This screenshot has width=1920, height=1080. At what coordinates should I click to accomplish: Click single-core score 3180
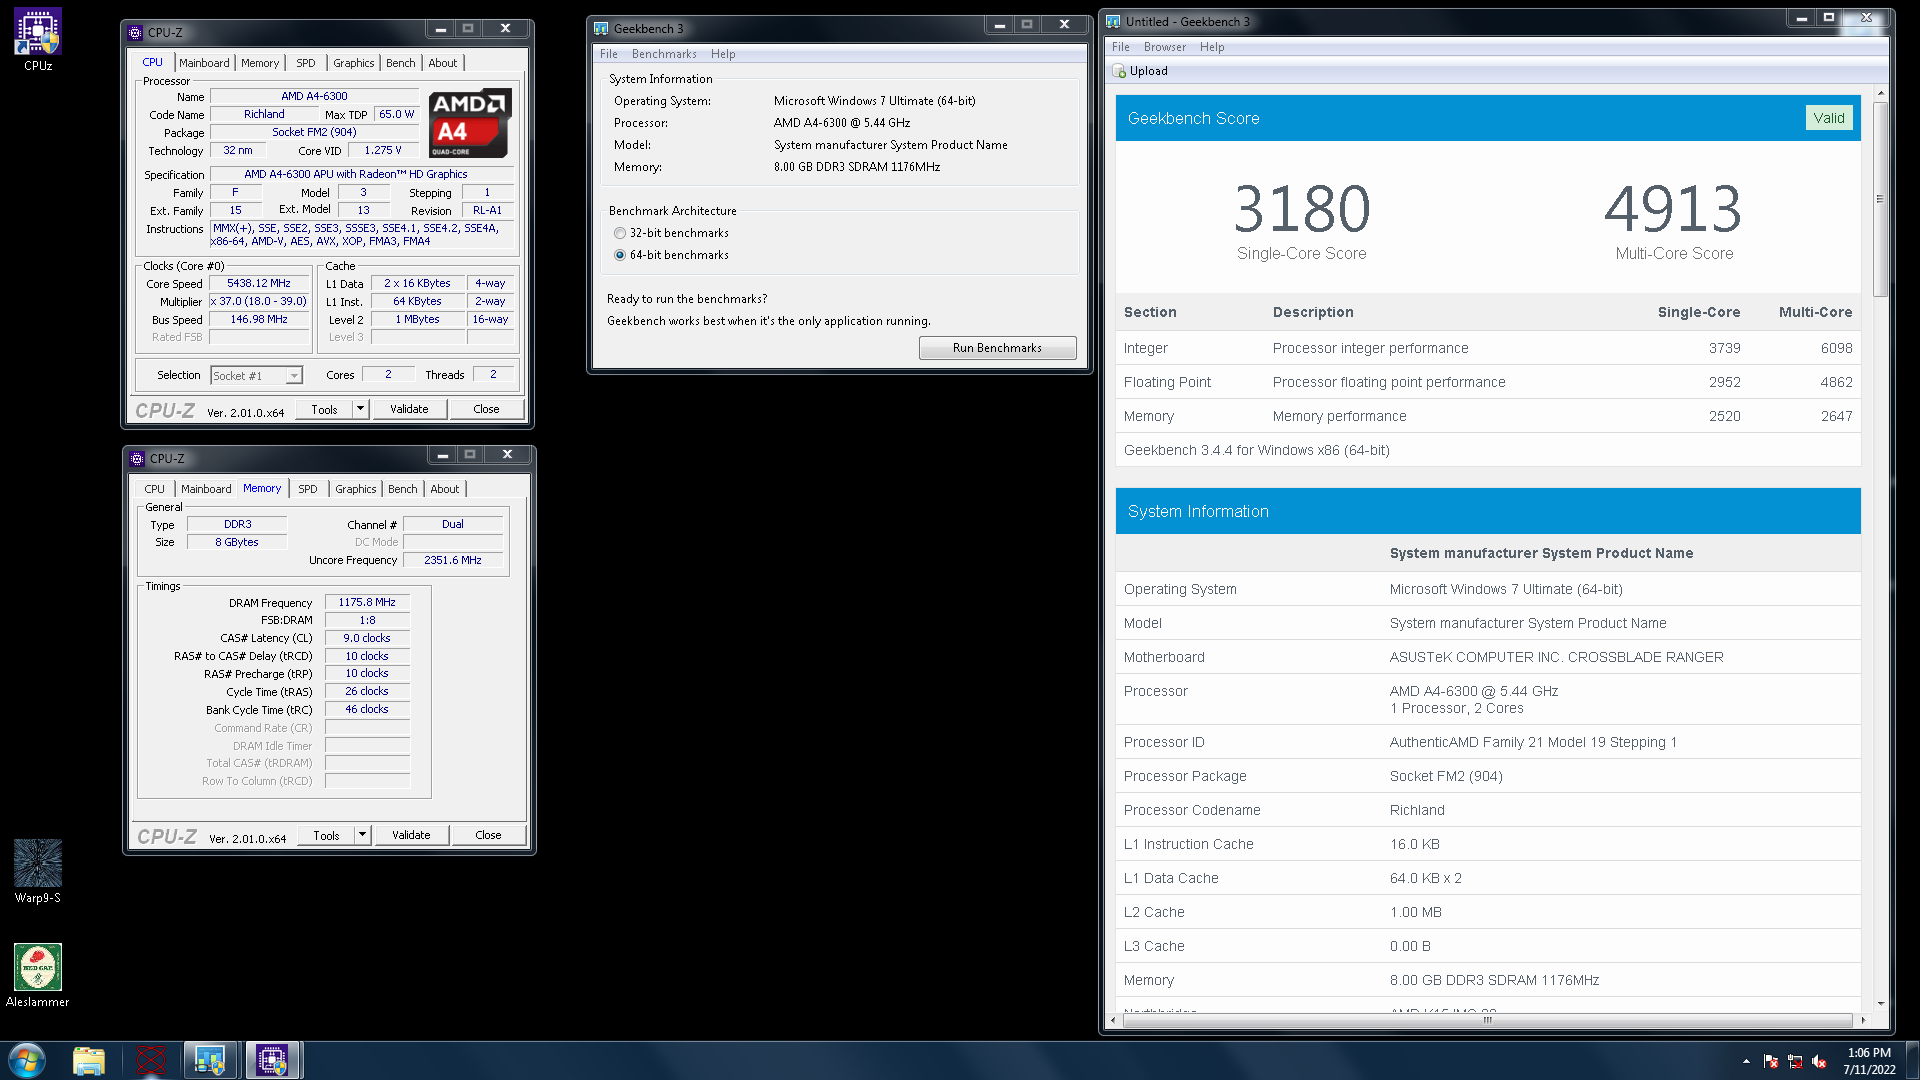(1301, 209)
